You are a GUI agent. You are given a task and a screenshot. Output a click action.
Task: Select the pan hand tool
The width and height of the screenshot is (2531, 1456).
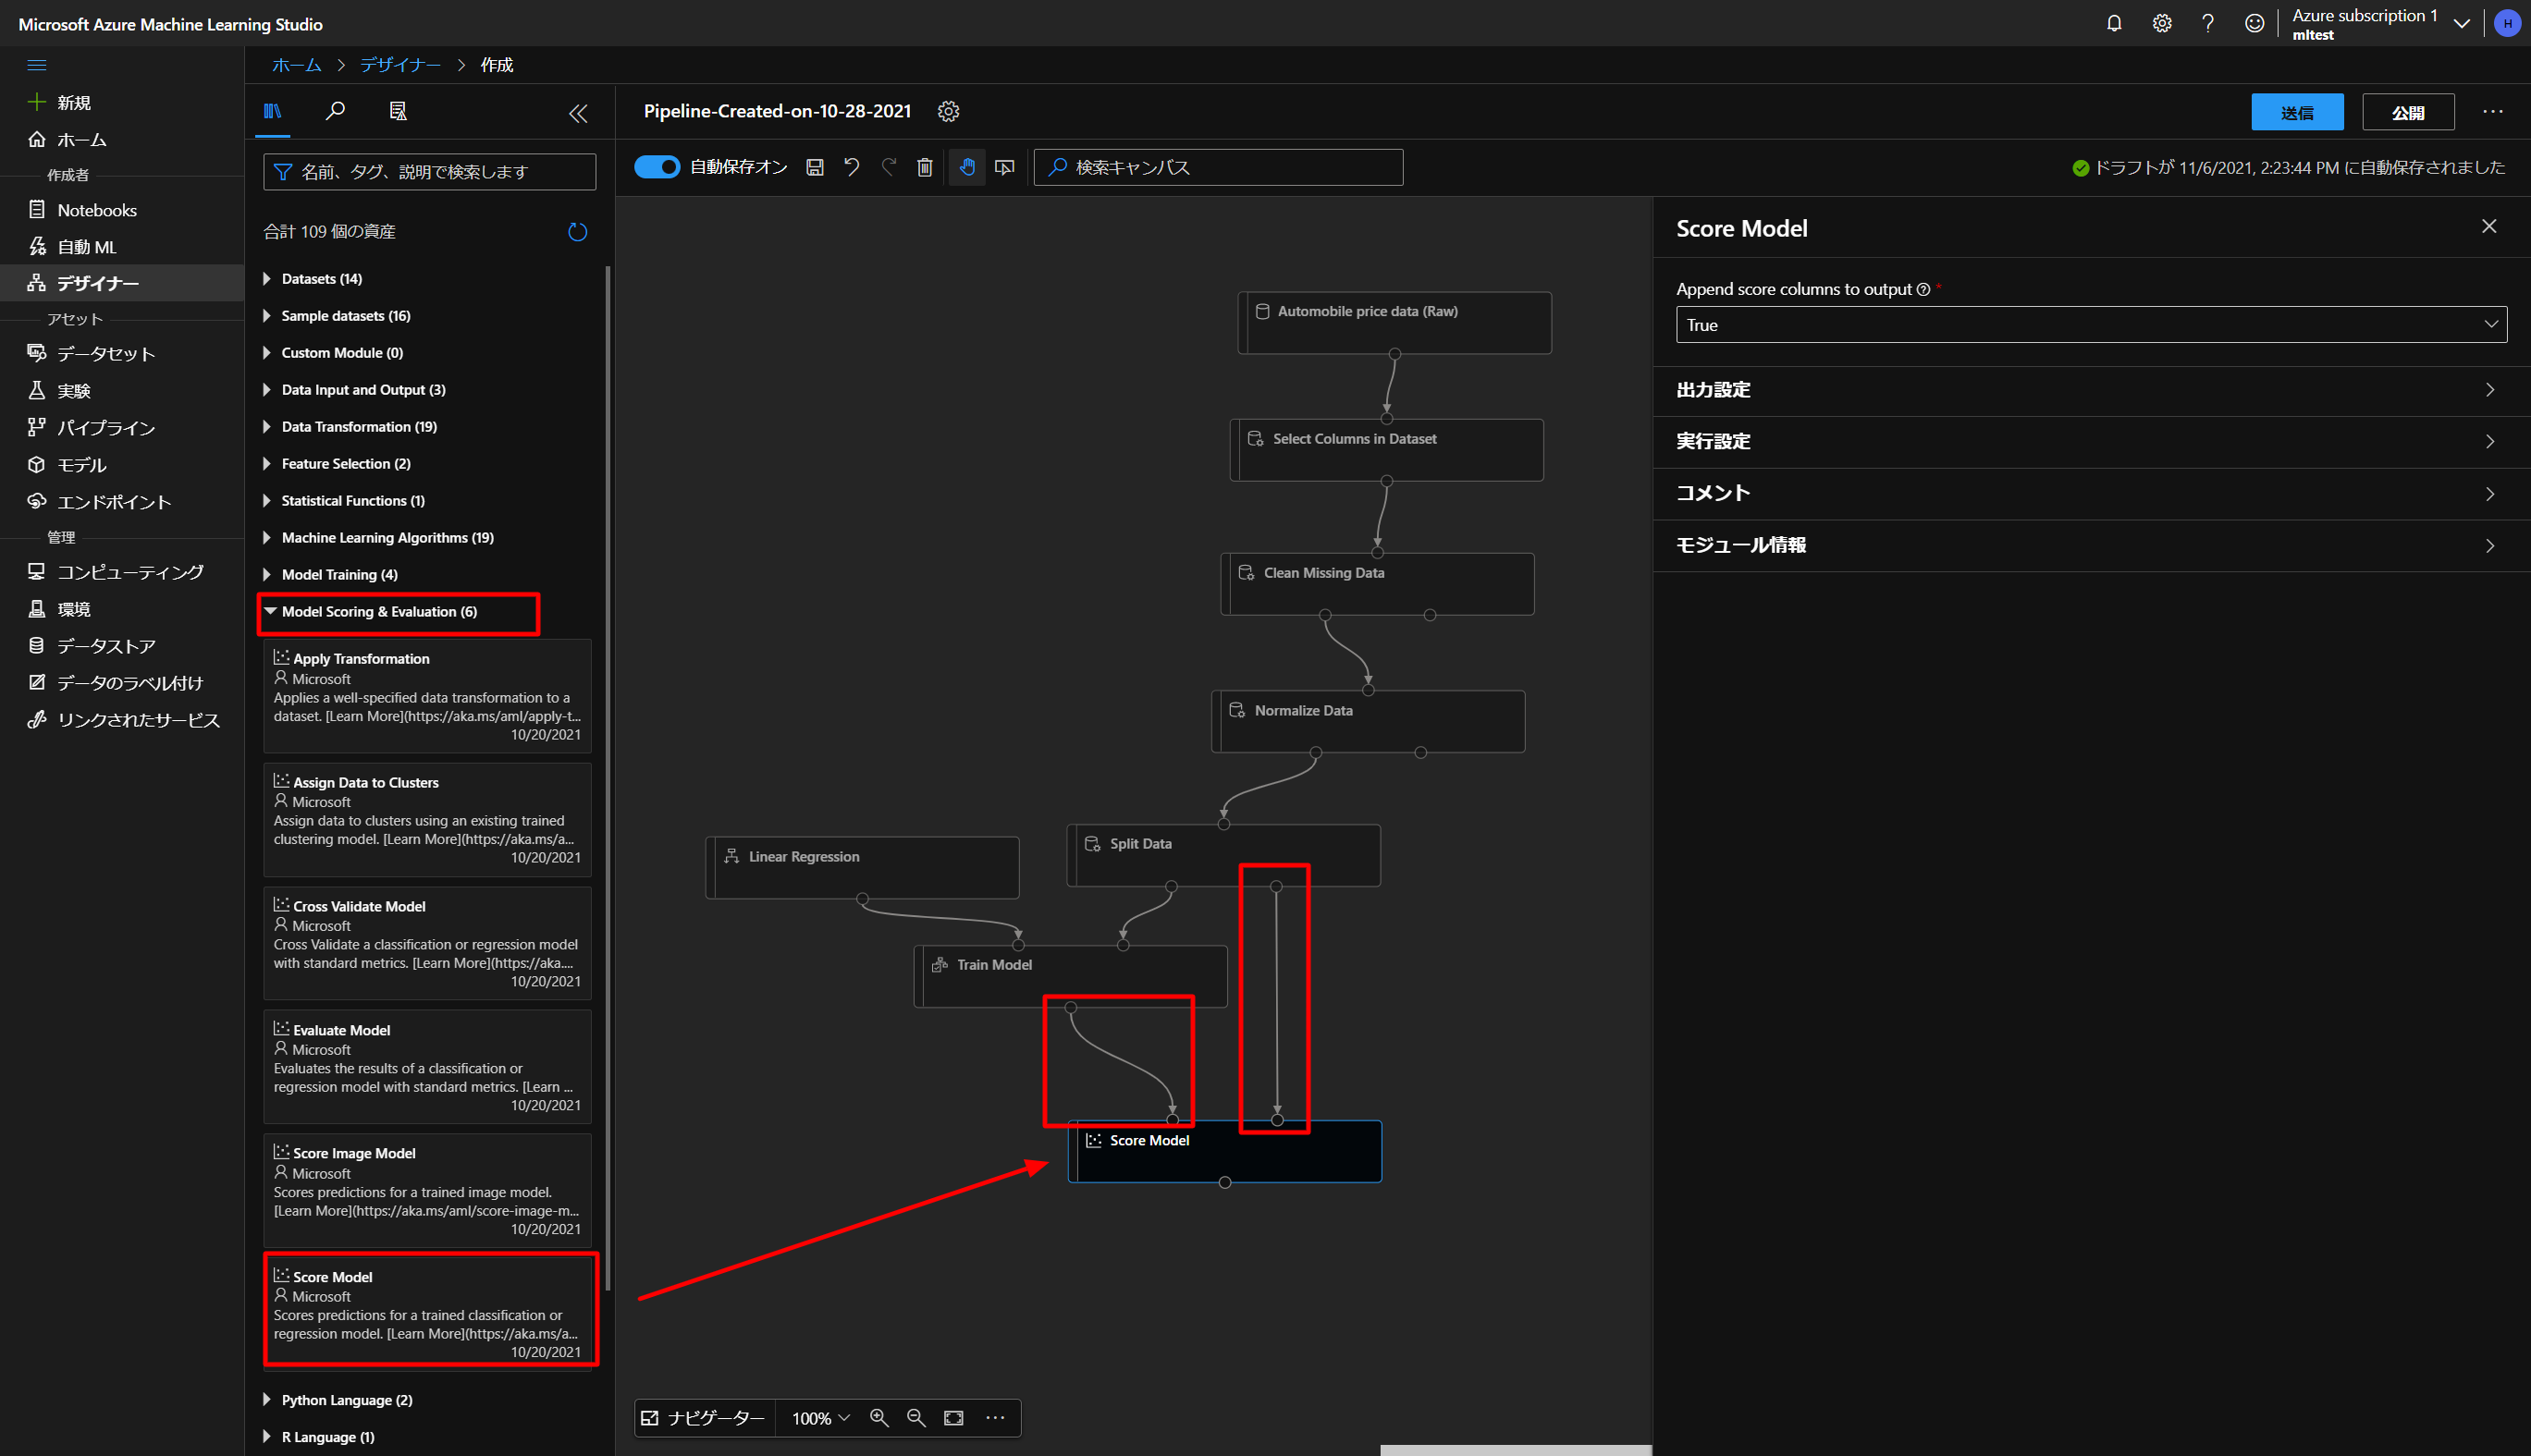coord(966,167)
